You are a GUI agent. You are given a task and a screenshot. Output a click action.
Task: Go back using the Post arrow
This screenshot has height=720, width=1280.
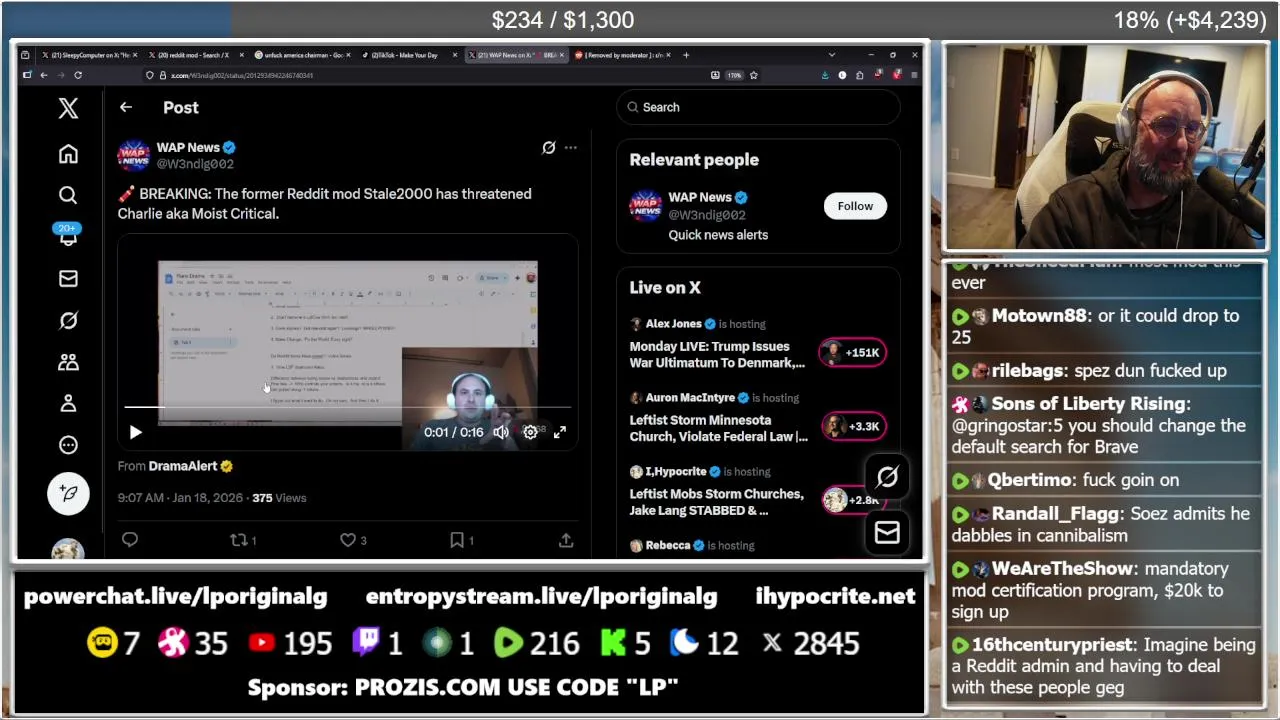pyautogui.click(x=125, y=107)
